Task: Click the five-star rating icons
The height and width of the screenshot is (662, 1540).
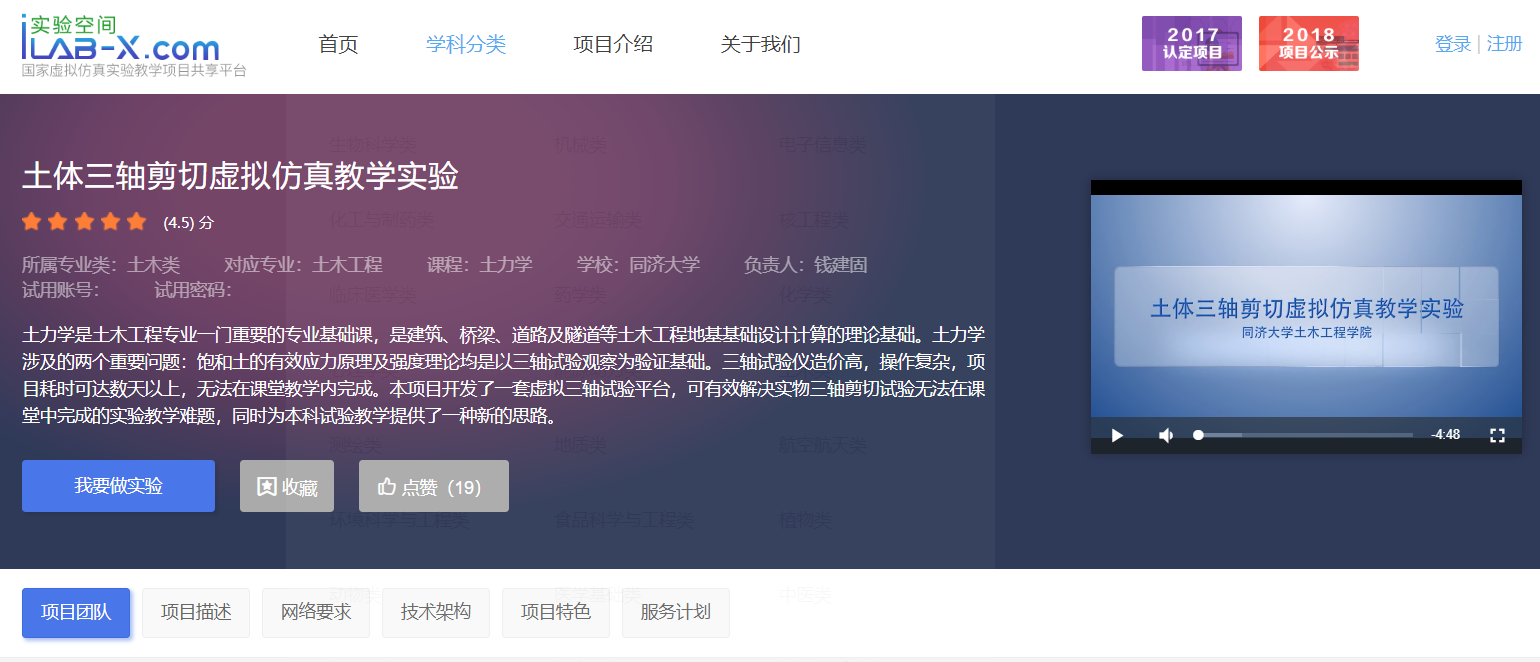Action: (84, 221)
